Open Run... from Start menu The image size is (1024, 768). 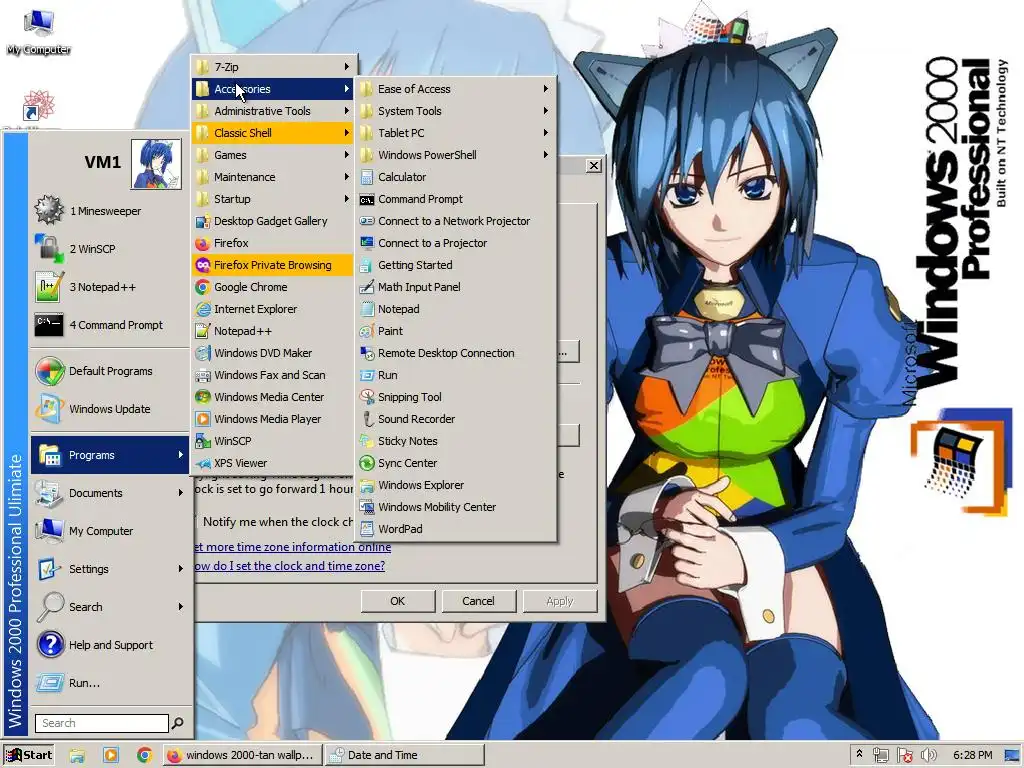click(110, 682)
